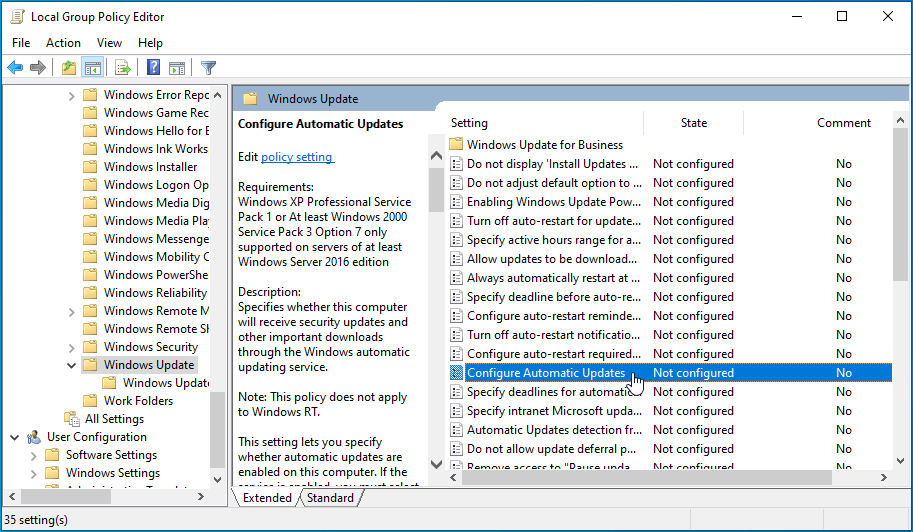This screenshot has height=532, width=913.
Task: Toggle the Show/Hide Console Tree icon
Action: 92,68
